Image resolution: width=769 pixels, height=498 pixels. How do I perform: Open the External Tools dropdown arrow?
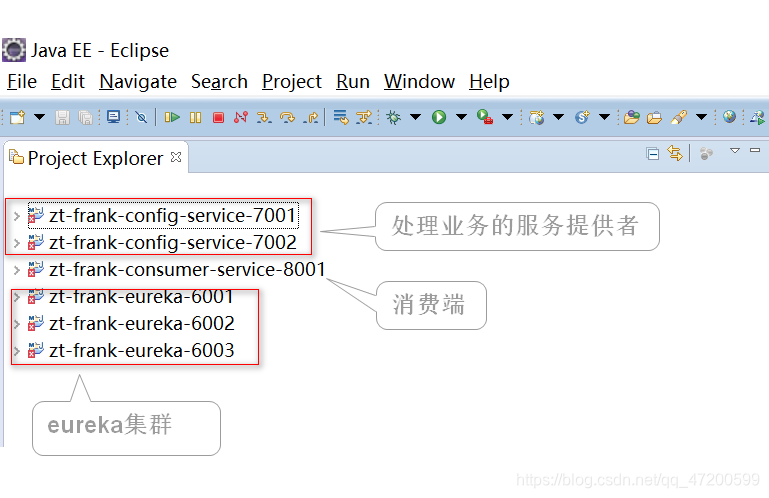pos(508,117)
